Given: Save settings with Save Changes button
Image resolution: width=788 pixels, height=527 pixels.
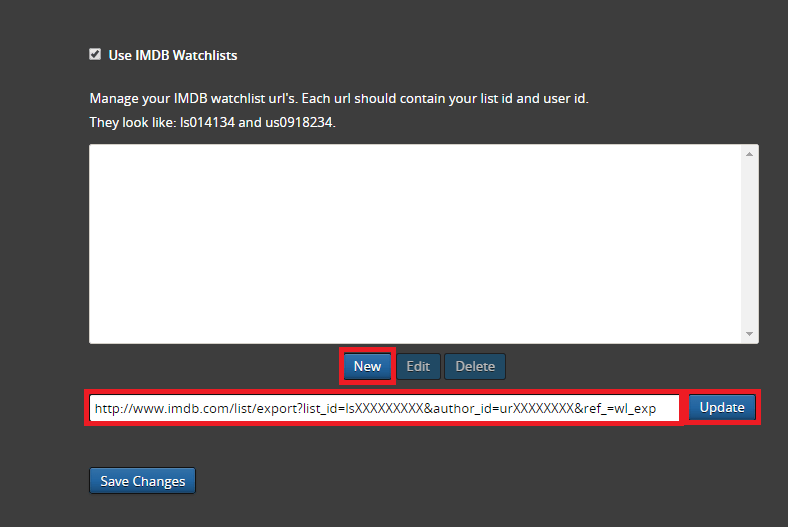Looking at the screenshot, I should tap(142, 481).
